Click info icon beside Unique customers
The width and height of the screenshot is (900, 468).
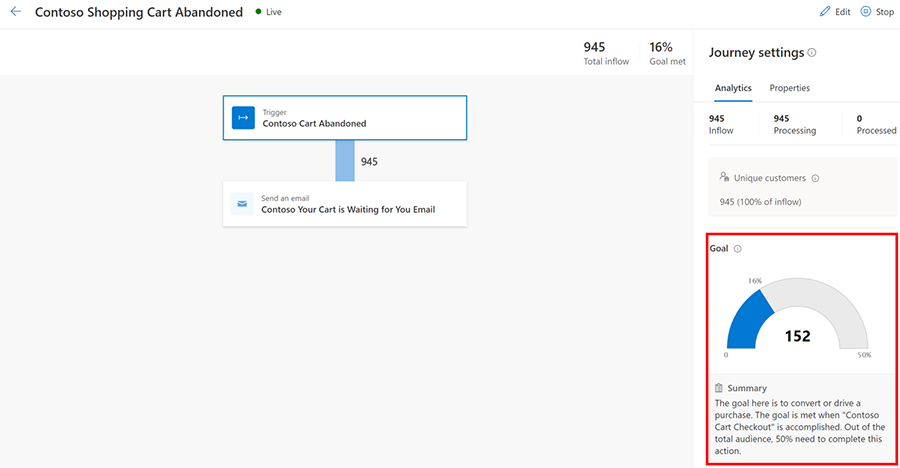[815, 178]
